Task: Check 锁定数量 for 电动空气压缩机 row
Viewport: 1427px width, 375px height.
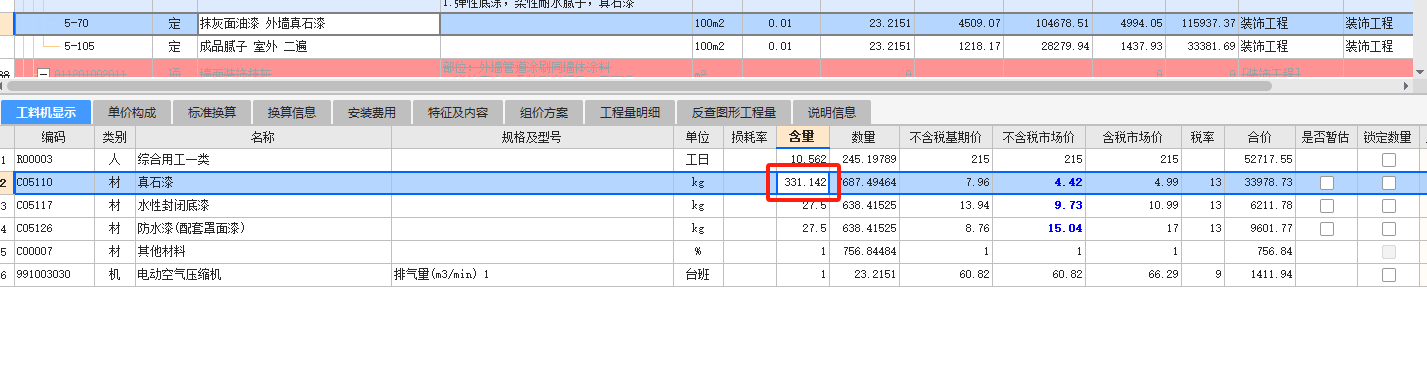Action: (1388, 275)
